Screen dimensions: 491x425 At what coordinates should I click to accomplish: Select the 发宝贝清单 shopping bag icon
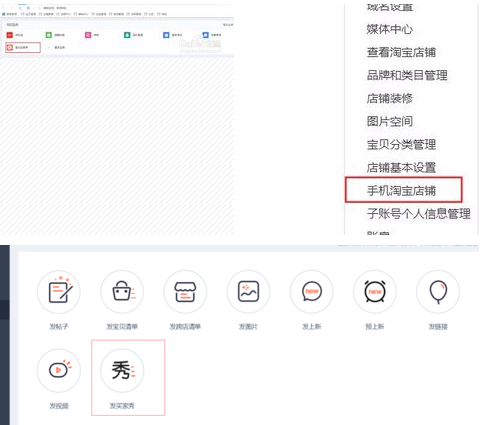122,292
